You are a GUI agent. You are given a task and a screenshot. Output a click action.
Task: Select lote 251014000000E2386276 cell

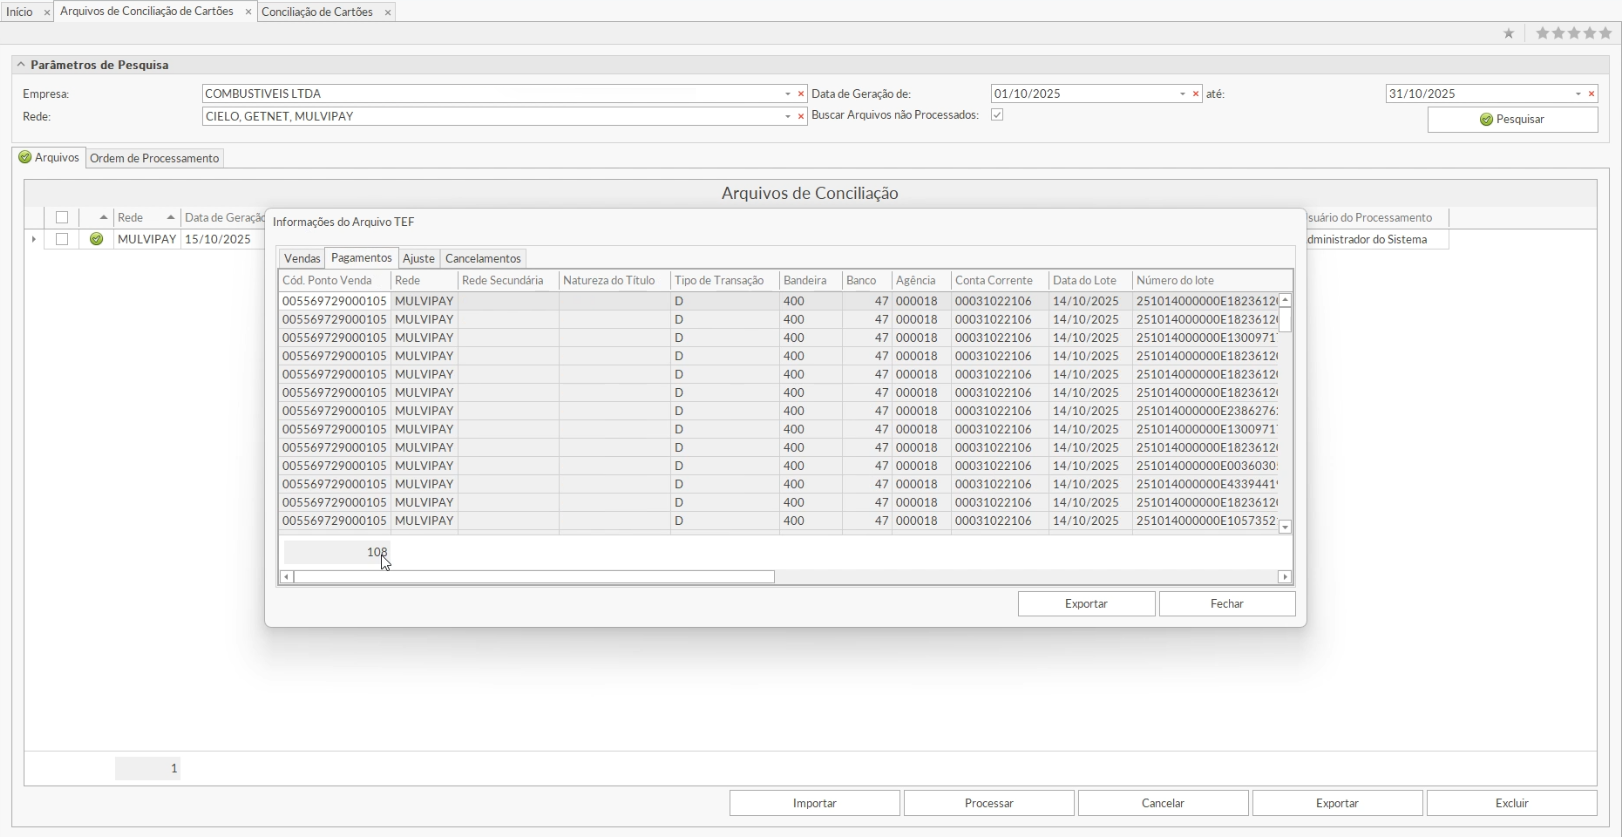(x=1206, y=411)
